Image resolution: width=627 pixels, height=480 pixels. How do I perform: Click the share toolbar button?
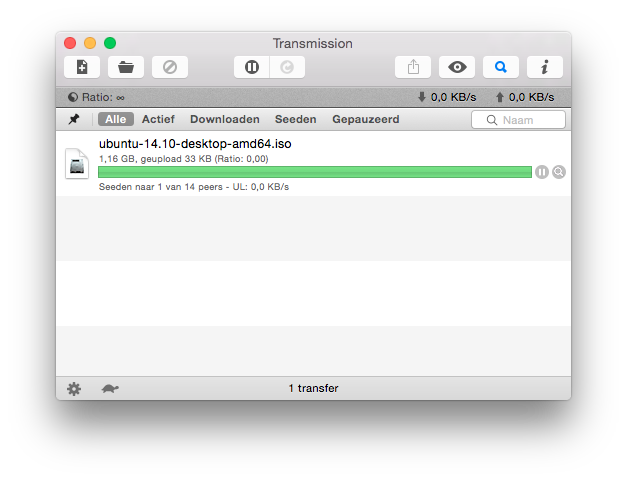coord(413,67)
